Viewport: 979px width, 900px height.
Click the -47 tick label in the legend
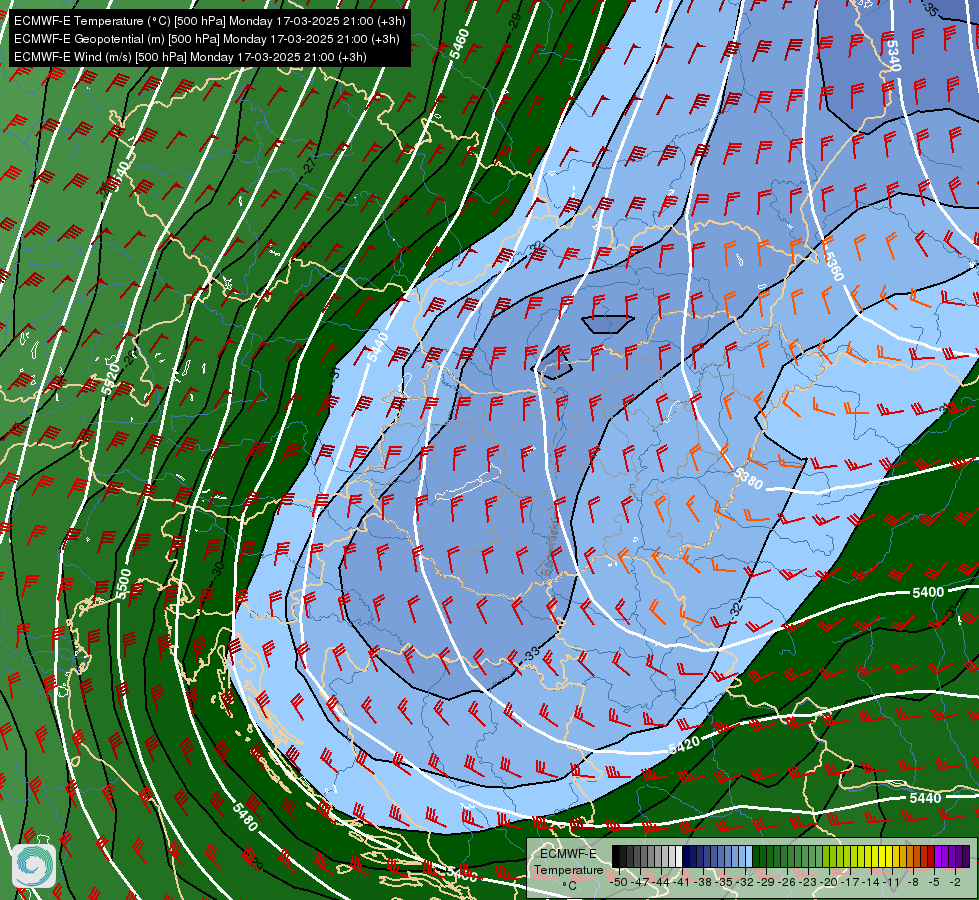coord(640,883)
